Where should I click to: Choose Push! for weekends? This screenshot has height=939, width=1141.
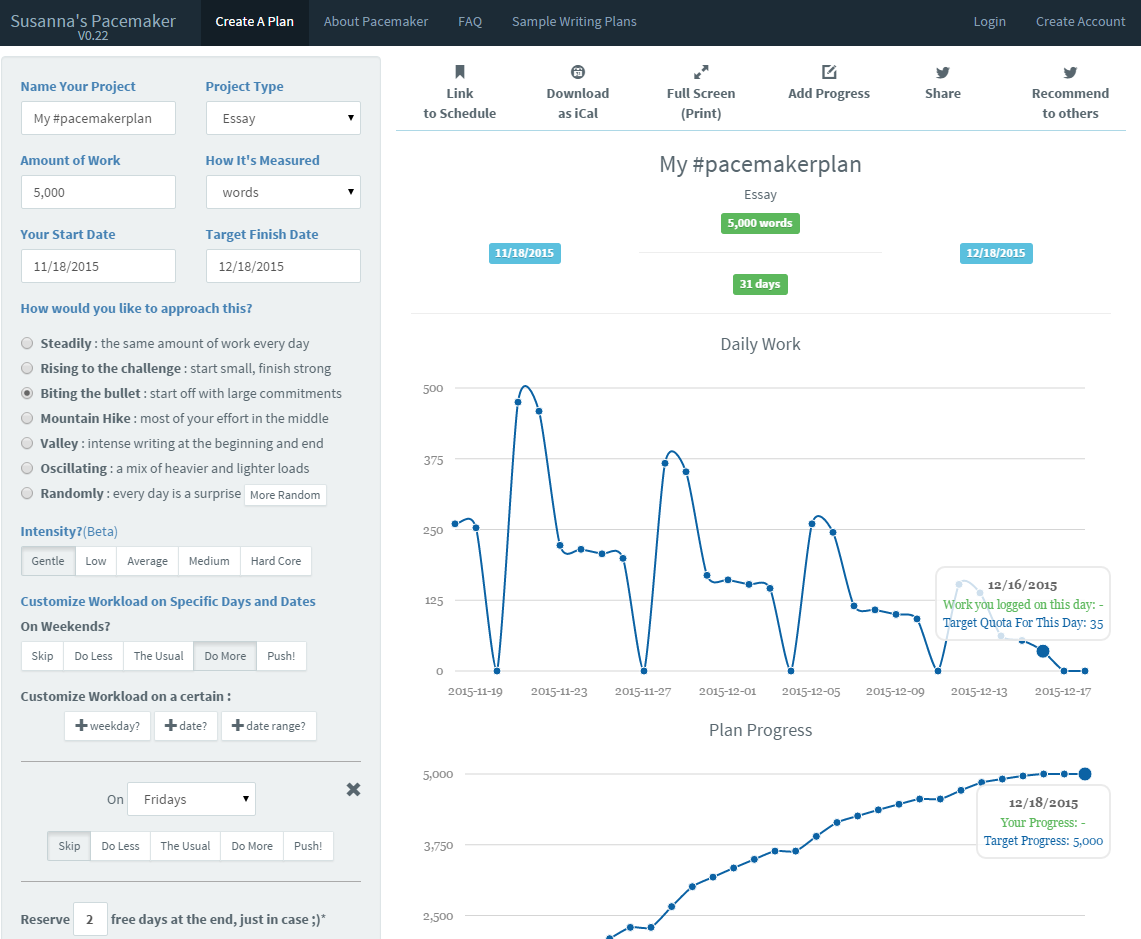click(x=281, y=656)
